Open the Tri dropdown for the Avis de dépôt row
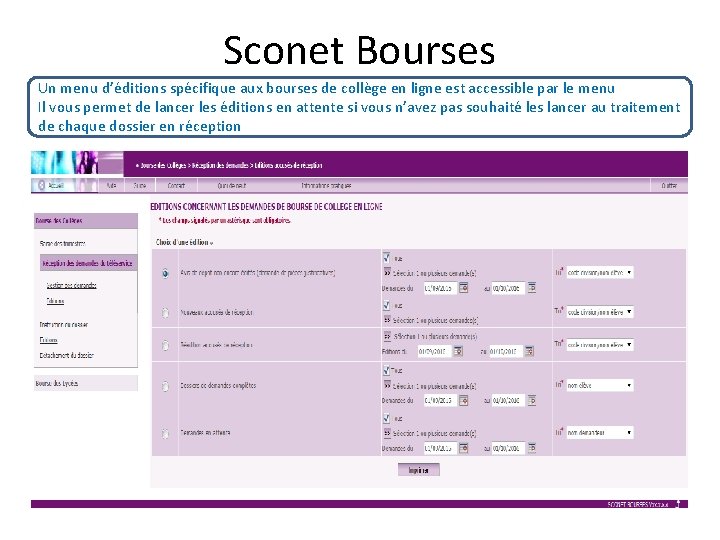Viewport: 720px width, 540px height. coord(600,272)
